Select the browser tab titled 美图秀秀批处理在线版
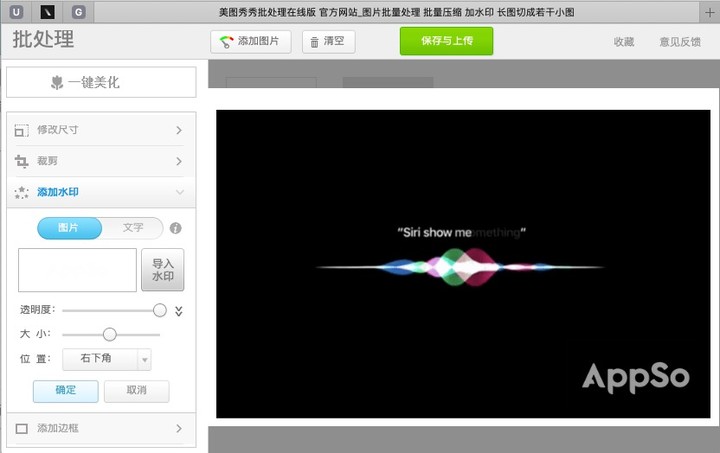The image size is (720, 453). click(396, 12)
